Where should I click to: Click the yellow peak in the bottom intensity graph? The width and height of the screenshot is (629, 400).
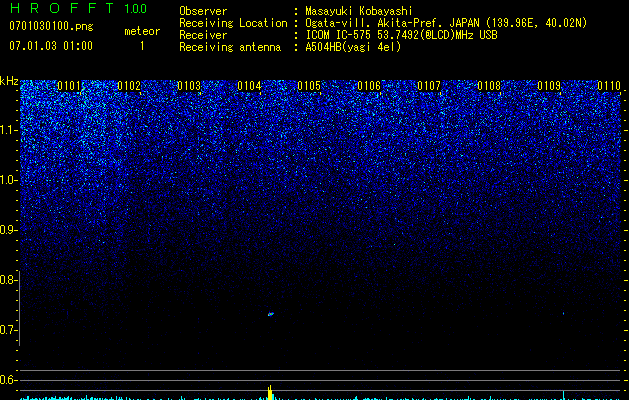coord(270,392)
